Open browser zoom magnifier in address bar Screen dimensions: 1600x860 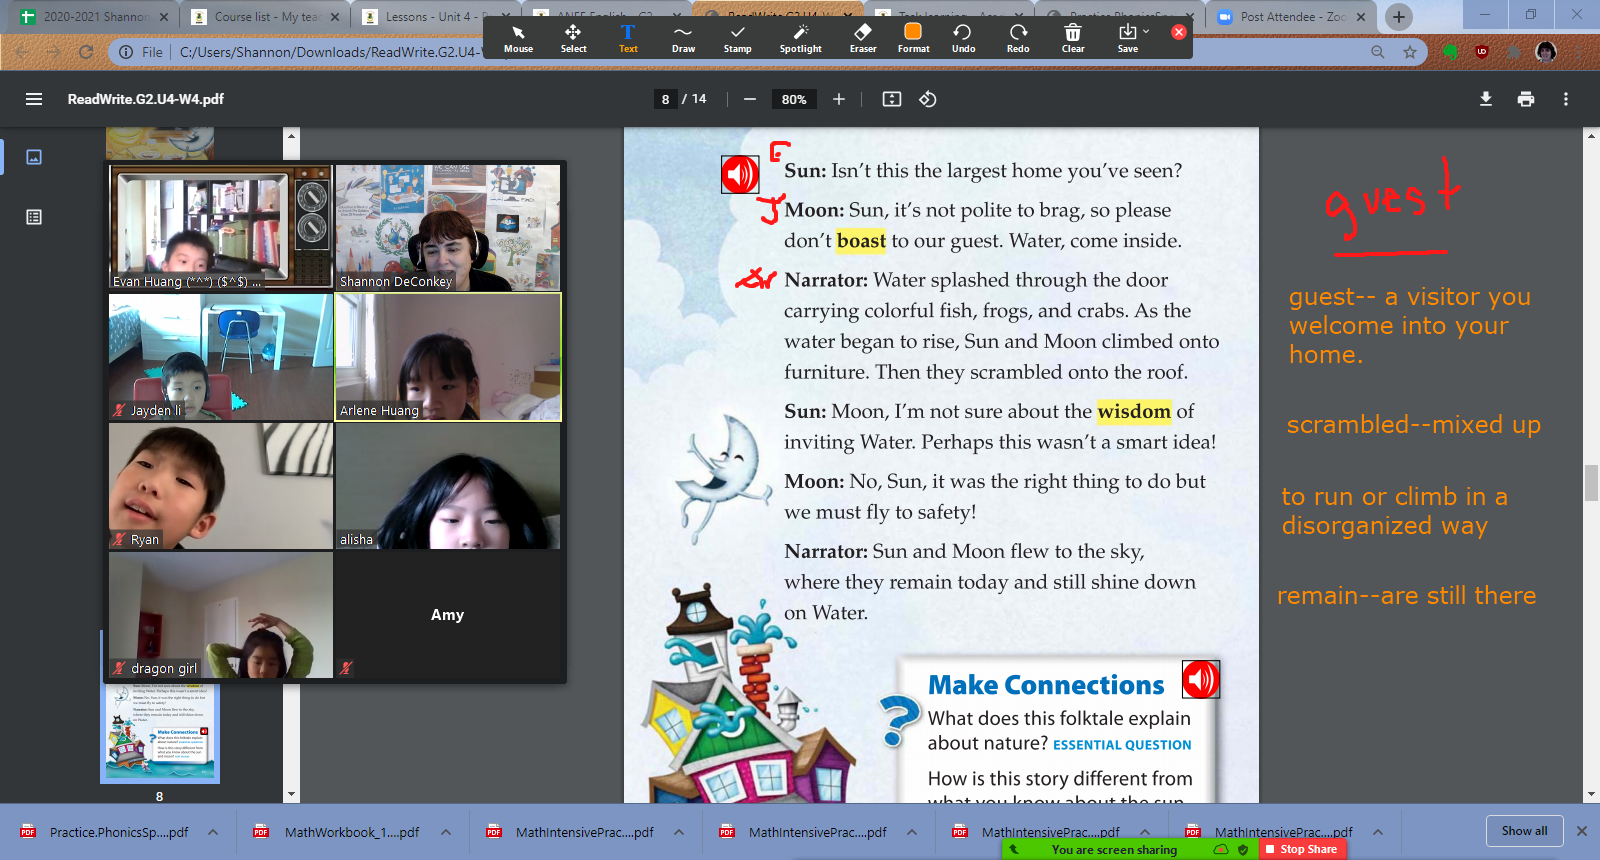pyautogui.click(x=1378, y=52)
